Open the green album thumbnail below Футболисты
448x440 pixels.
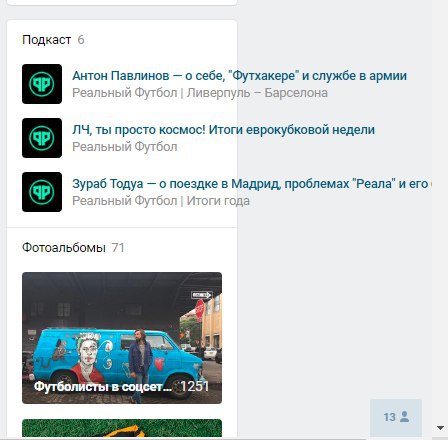pyautogui.click(x=122, y=428)
